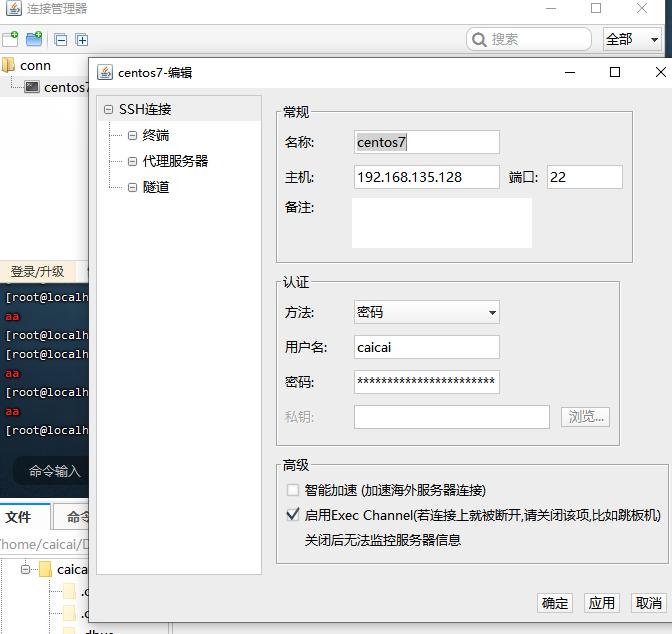672x634 pixels.
Task: Click into the 备注 notes text area
Action: pos(442,223)
